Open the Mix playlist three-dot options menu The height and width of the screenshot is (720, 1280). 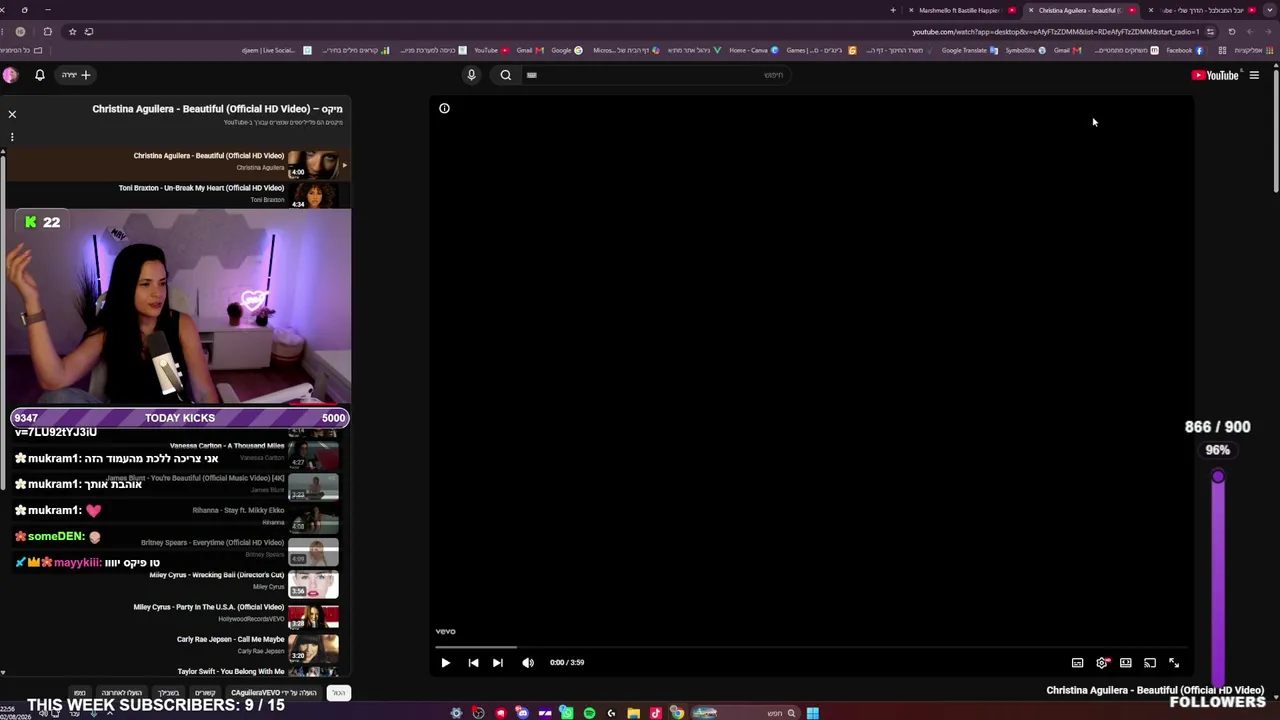point(12,137)
